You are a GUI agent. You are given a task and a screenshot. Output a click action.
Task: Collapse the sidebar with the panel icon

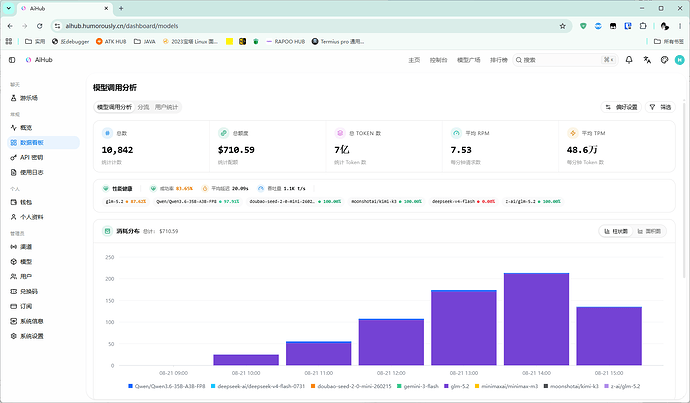click(12, 60)
